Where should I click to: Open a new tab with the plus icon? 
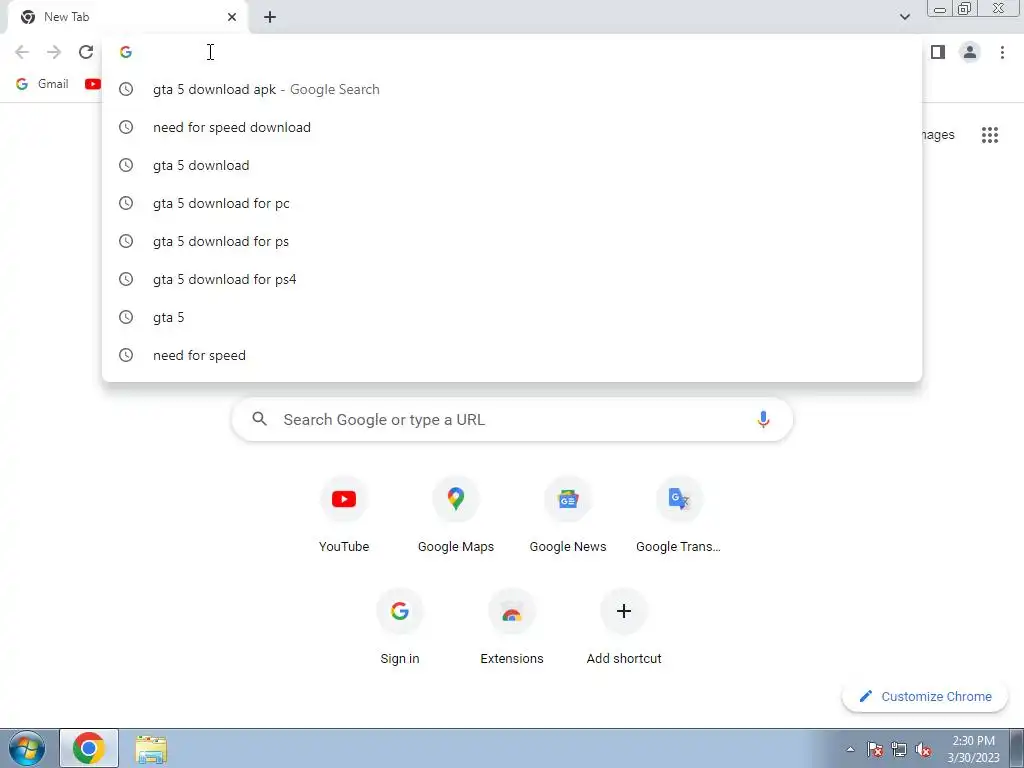(x=270, y=17)
